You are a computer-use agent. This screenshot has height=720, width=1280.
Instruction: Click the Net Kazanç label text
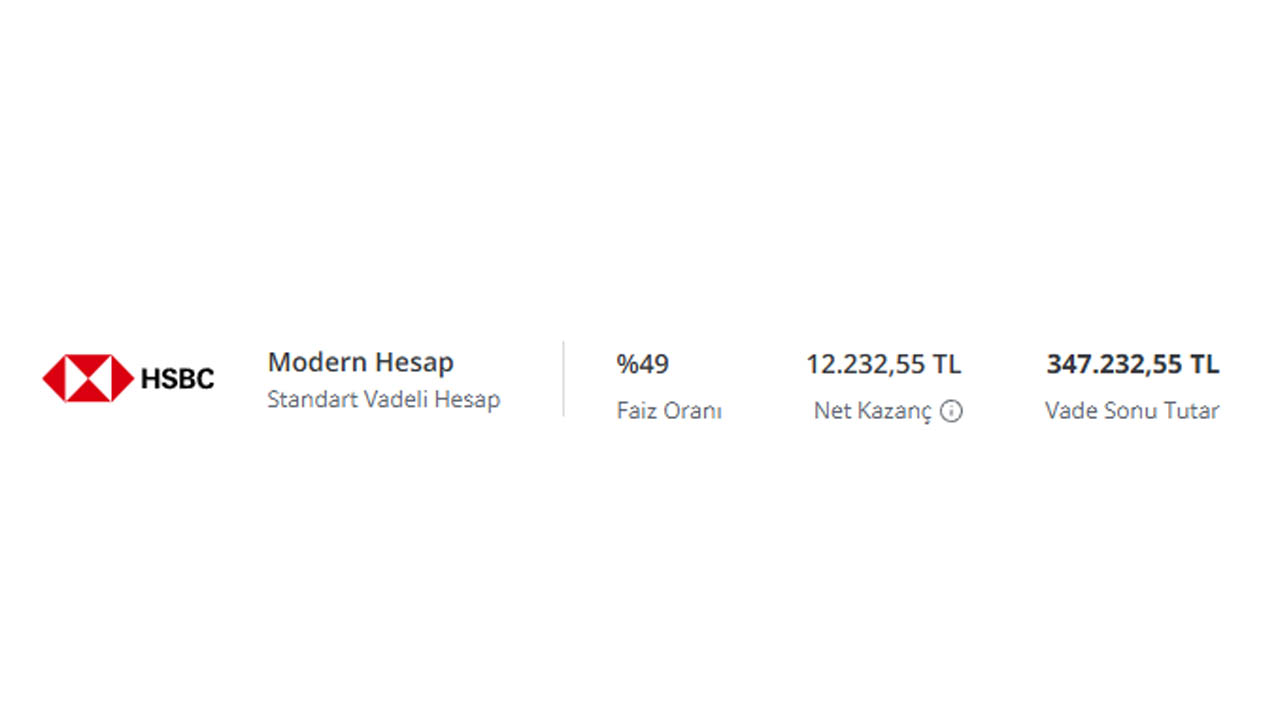873,411
